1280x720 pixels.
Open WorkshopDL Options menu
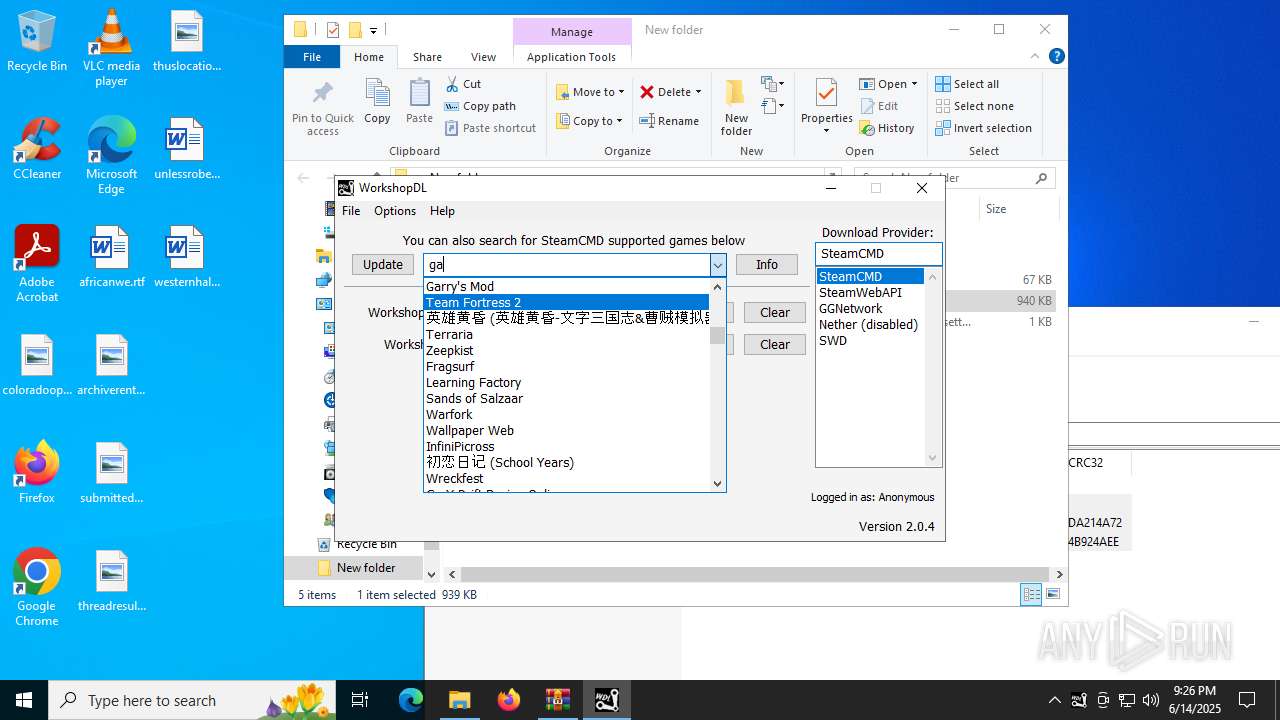click(x=395, y=211)
